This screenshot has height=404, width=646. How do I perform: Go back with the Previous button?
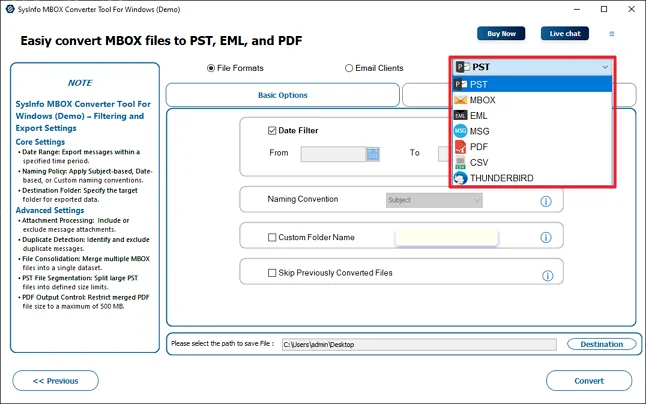56,381
